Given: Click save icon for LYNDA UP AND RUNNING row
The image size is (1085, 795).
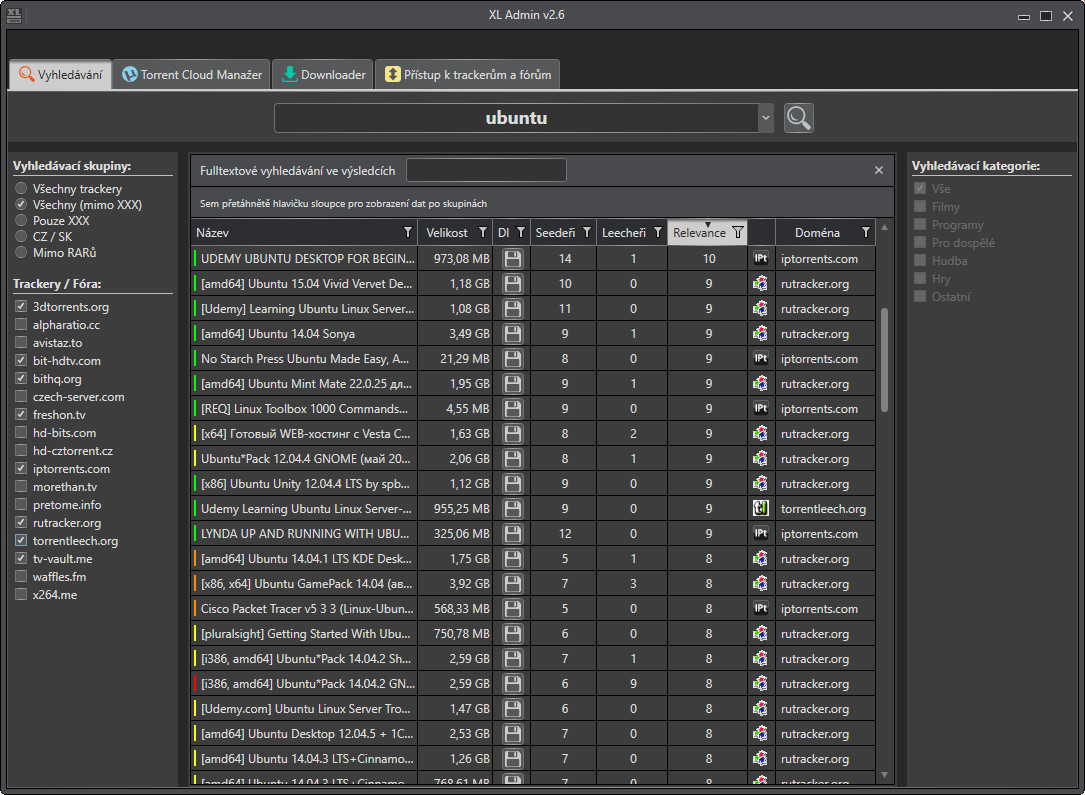Looking at the screenshot, I should click(x=513, y=533).
